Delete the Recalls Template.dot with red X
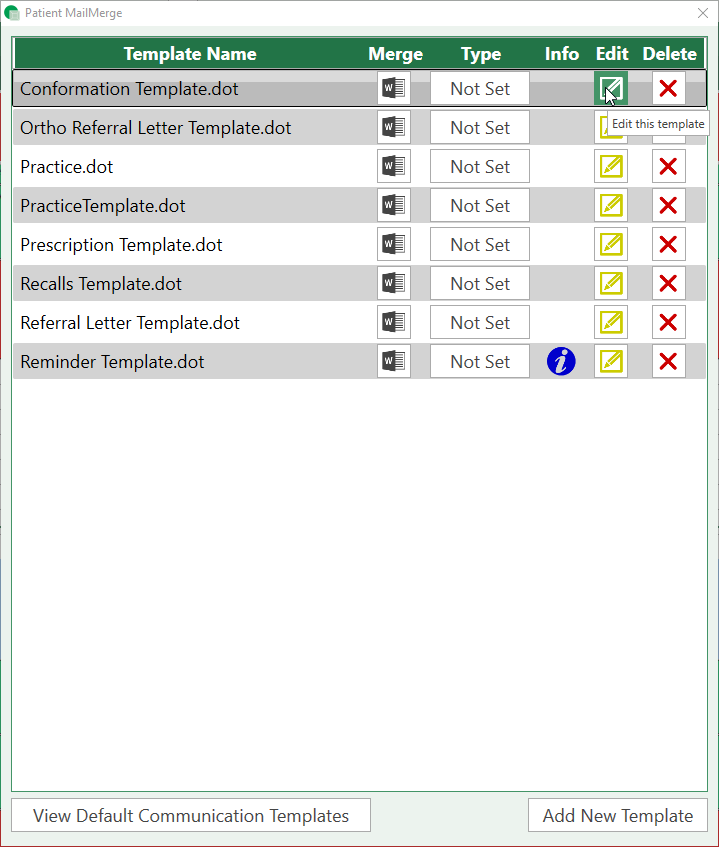The image size is (719, 847). pyautogui.click(x=668, y=284)
